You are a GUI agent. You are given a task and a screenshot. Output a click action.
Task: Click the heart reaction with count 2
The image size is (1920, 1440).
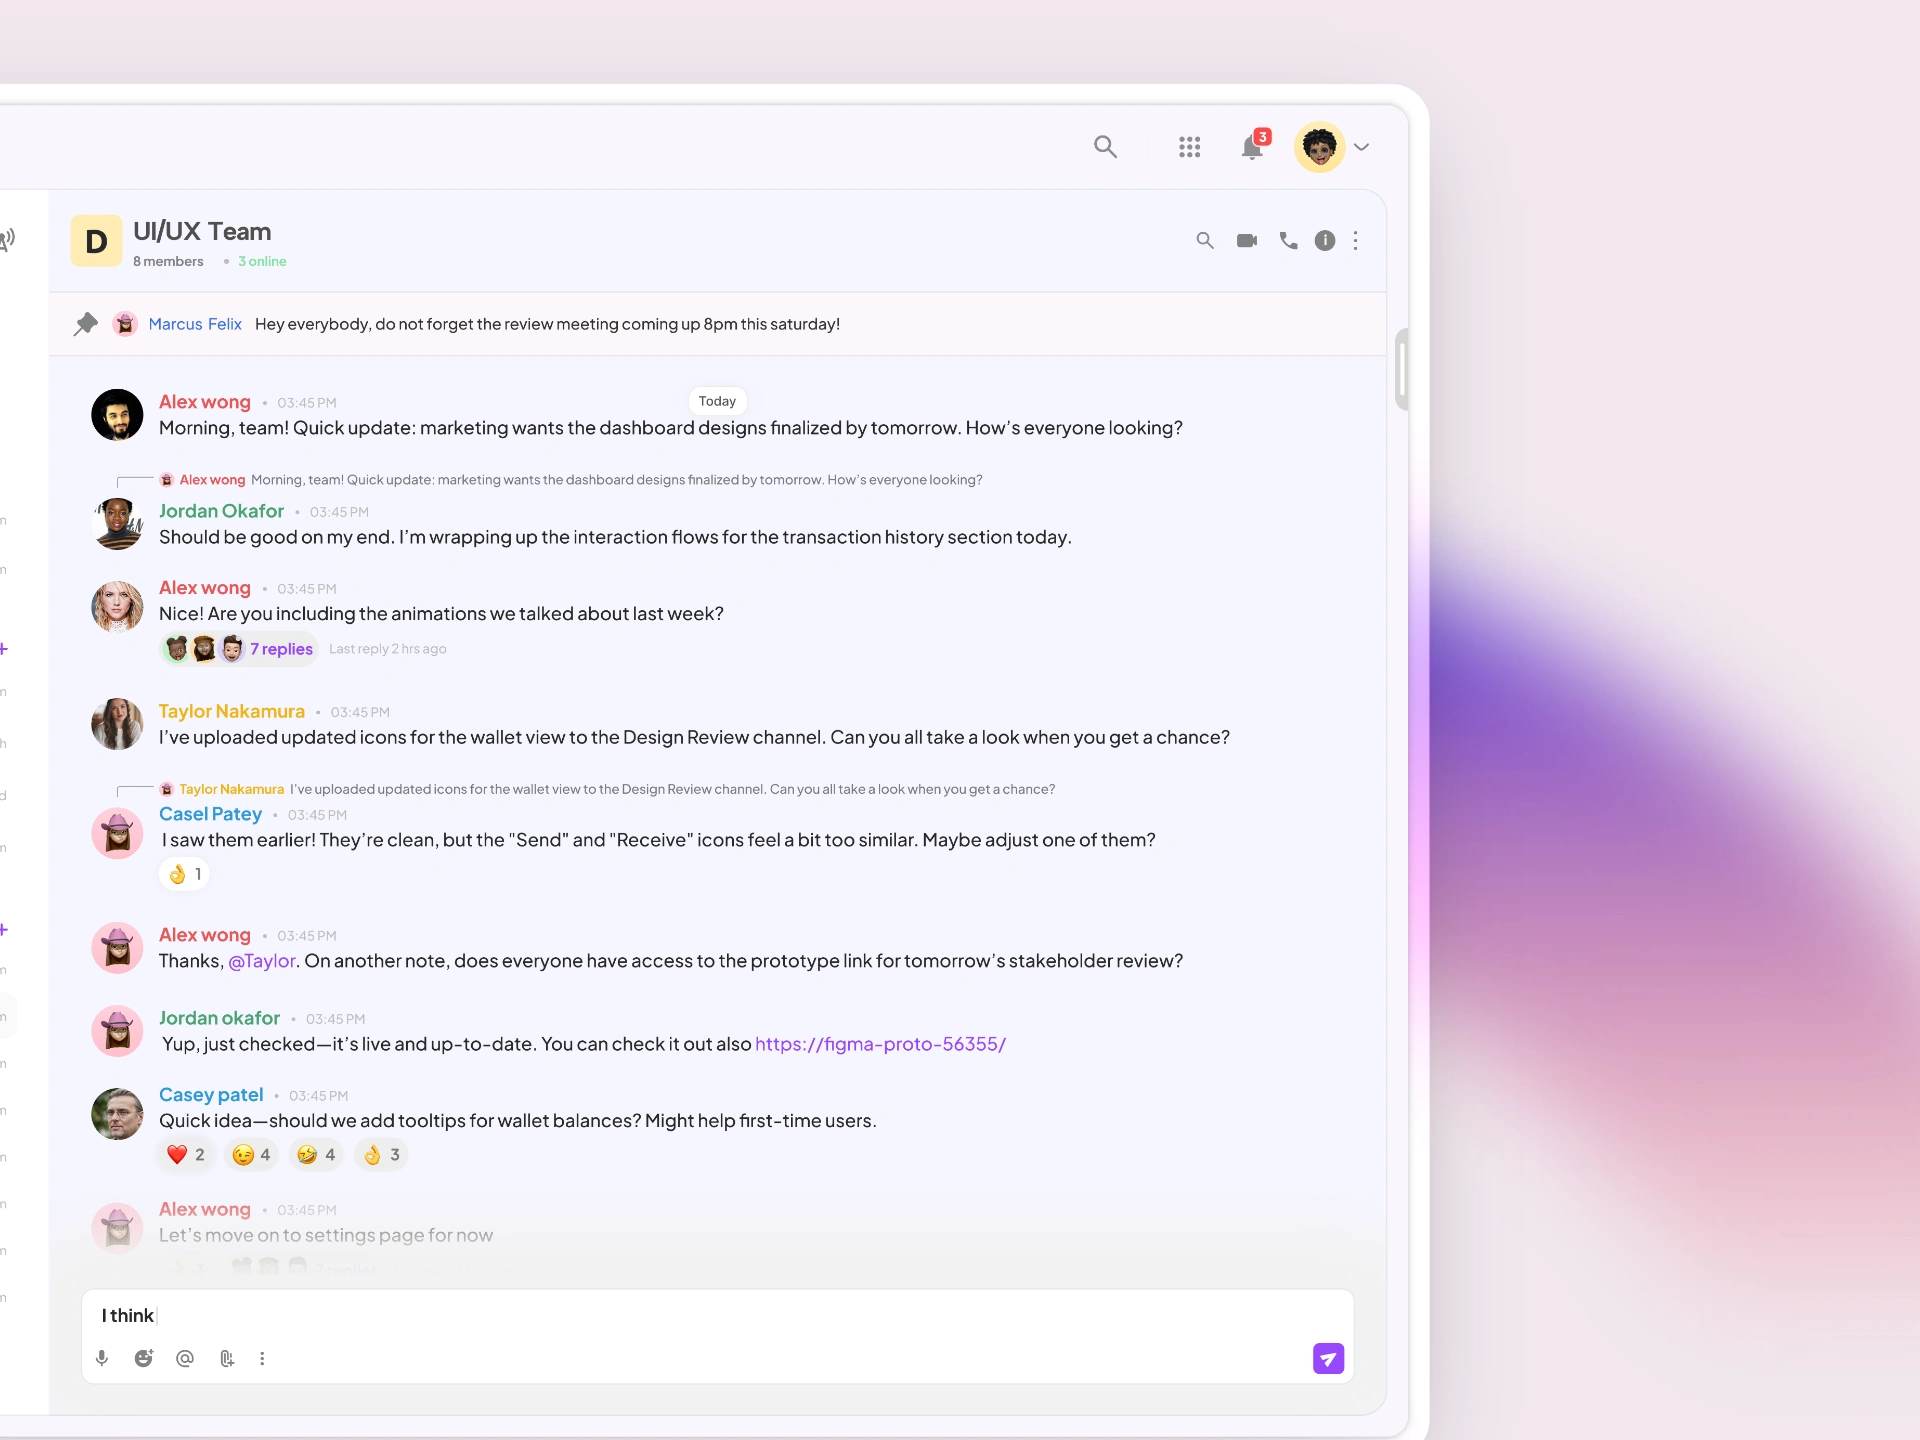click(x=186, y=1155)
